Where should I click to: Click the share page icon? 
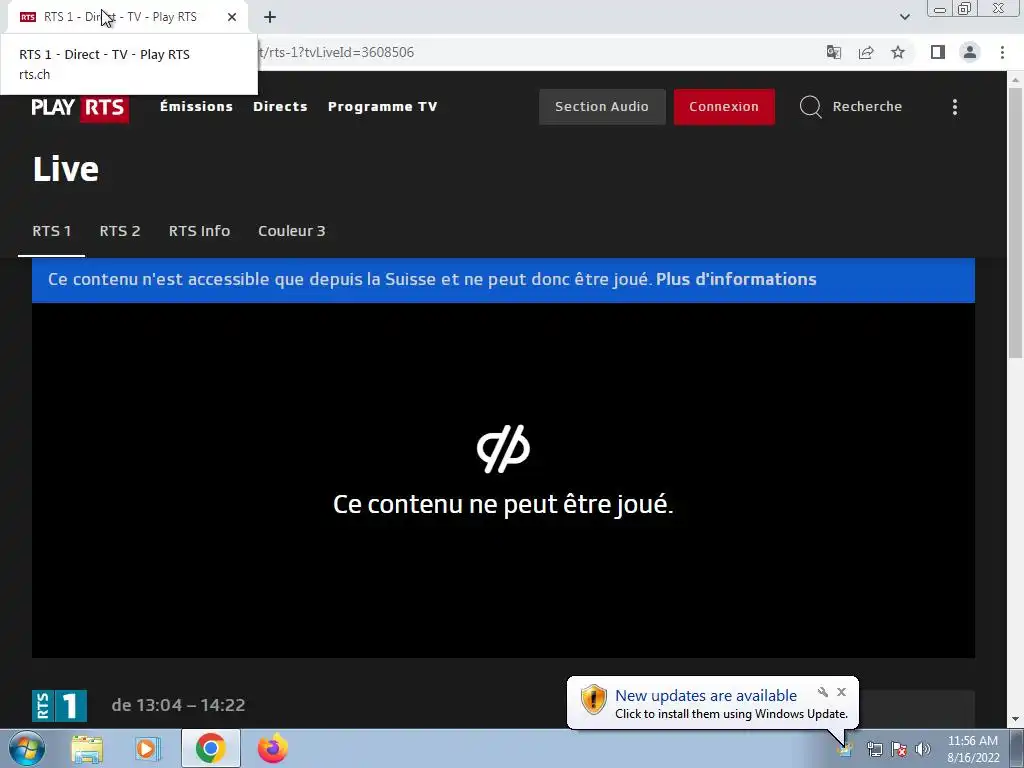[x=866, y=52]
